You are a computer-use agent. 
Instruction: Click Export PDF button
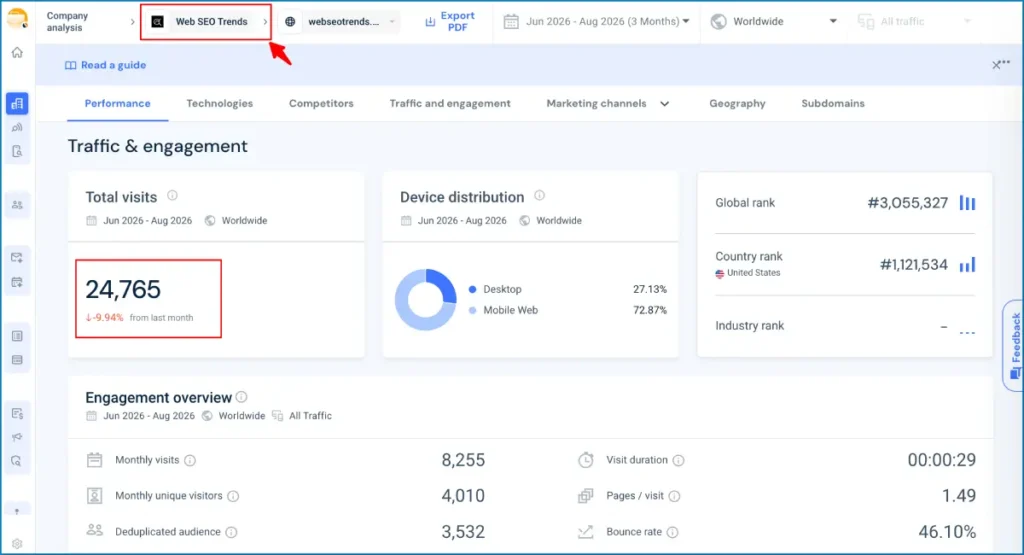[x=450, y=22]
